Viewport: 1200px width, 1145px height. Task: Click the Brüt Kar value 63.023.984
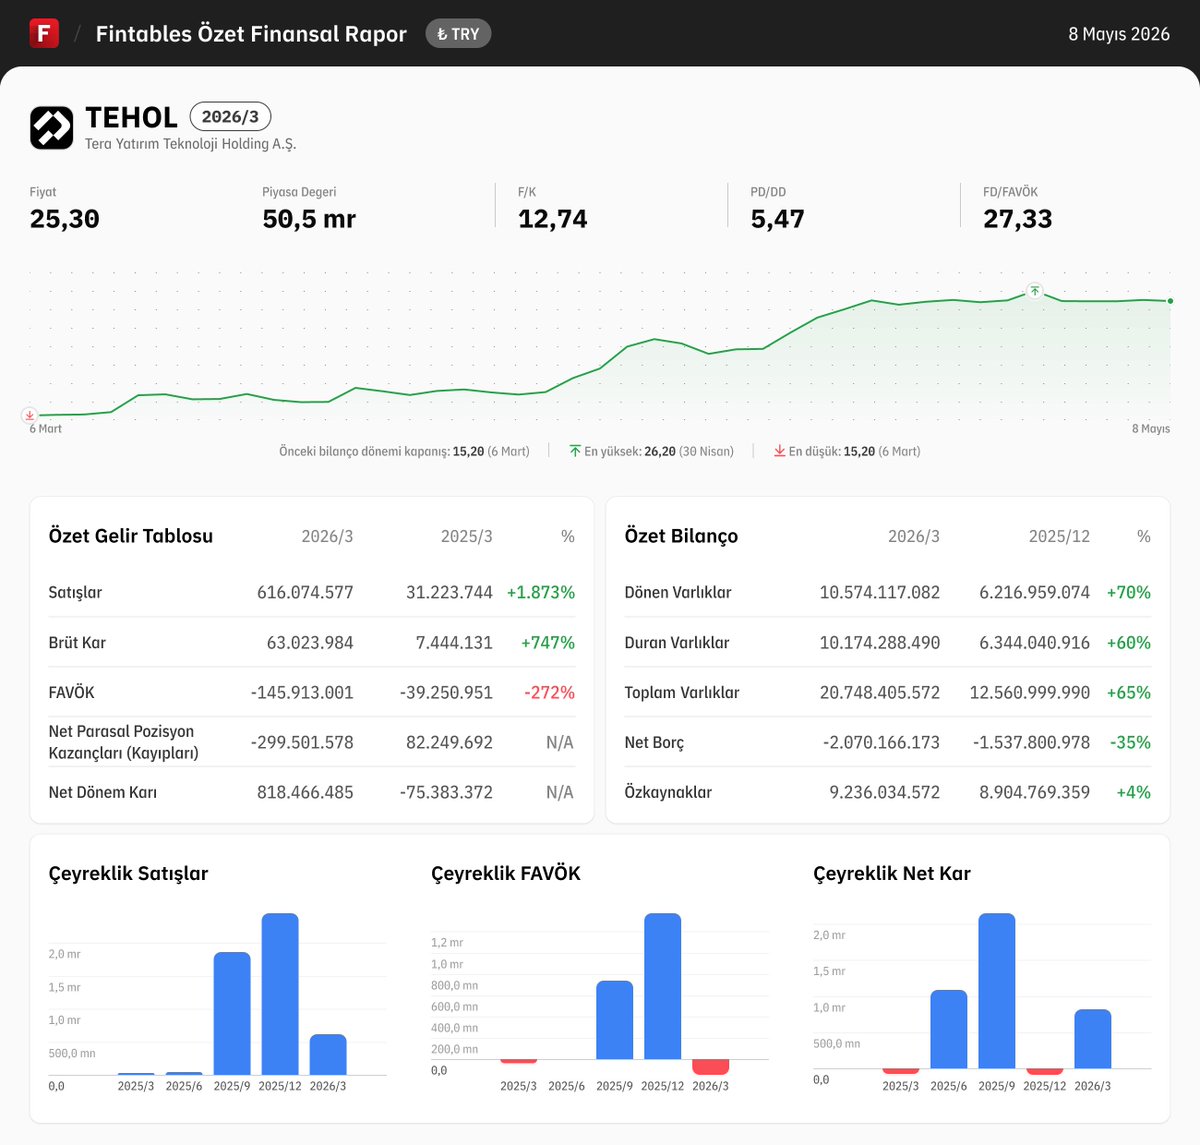point(310,642)
